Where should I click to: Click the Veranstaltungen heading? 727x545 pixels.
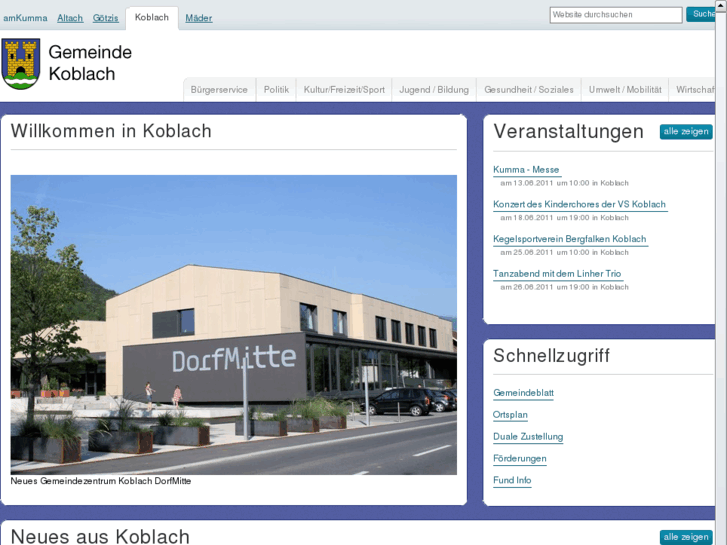pyautogui.click(x=568, y=132)
